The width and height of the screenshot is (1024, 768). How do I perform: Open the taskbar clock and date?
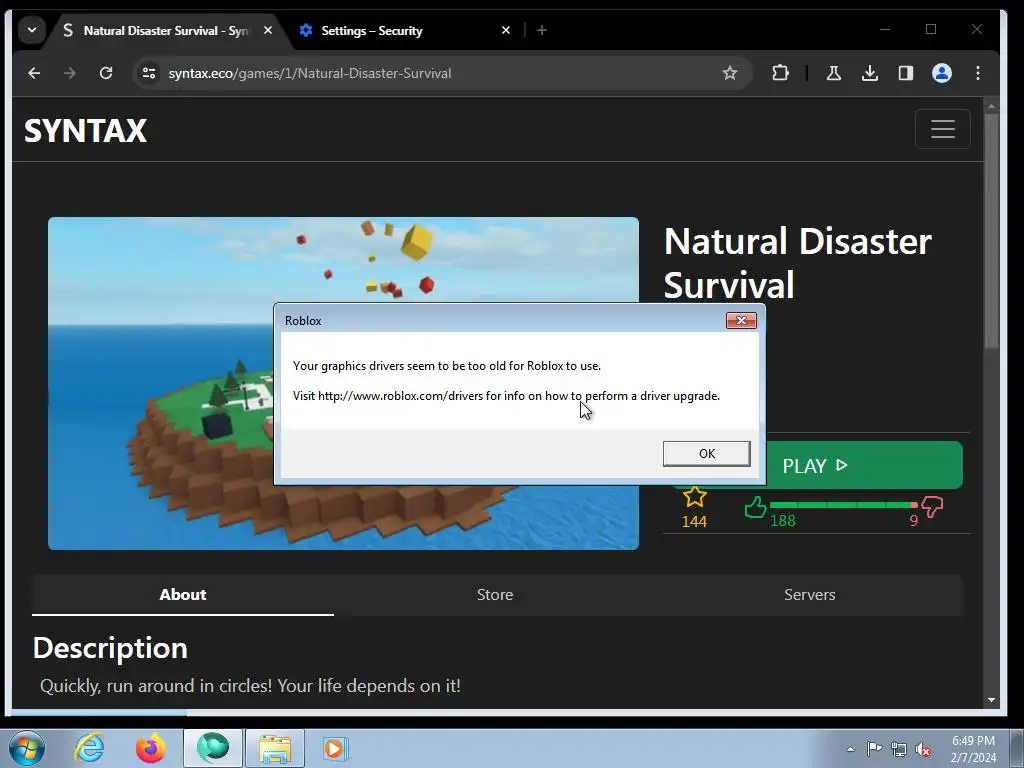point(973,749)
